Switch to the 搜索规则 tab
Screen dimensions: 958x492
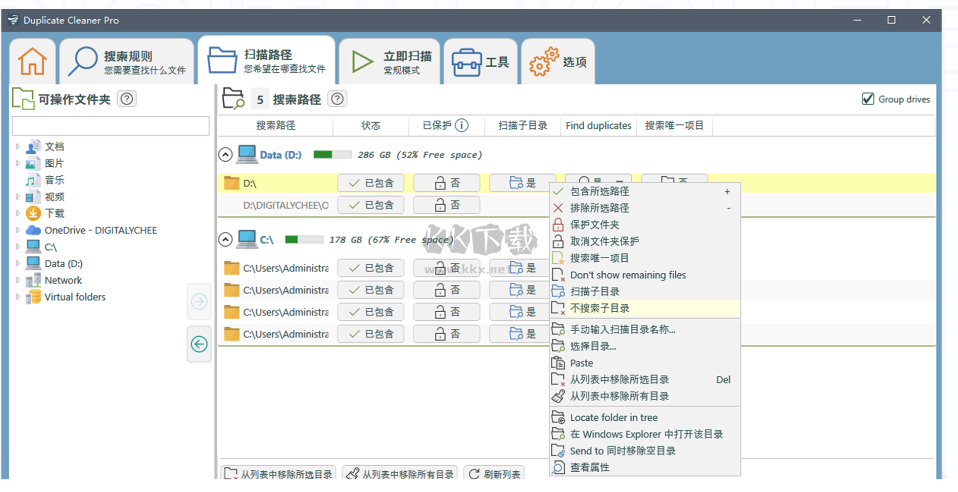[127, 62]
